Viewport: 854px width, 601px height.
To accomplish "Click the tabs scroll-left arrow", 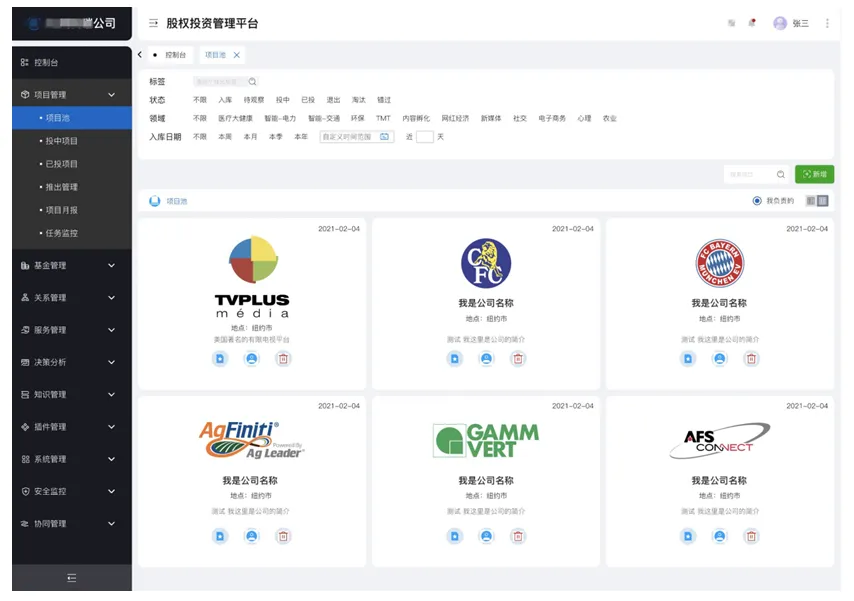I will coord(140,54).
